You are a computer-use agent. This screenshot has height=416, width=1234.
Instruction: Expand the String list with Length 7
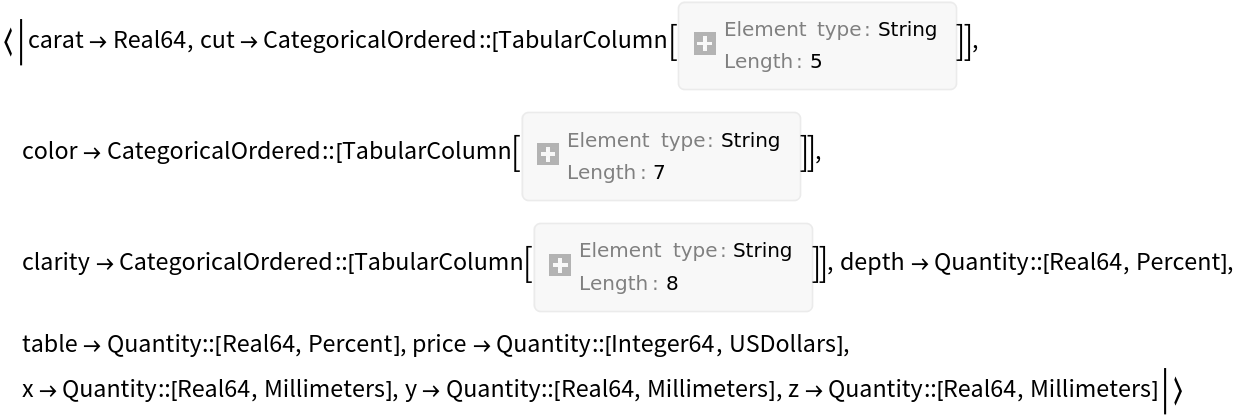coord(548,155)
